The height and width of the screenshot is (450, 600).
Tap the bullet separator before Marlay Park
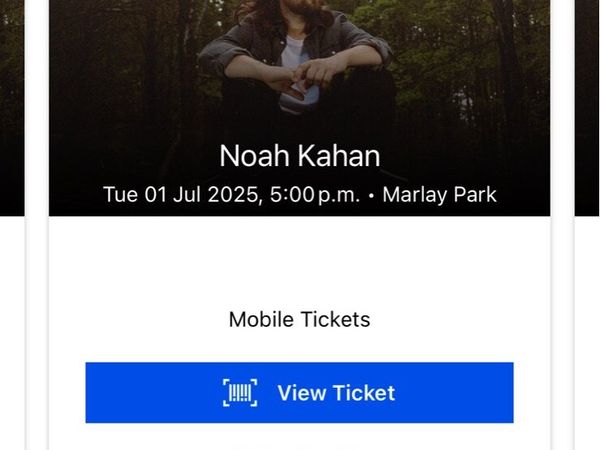pos(371,195)
